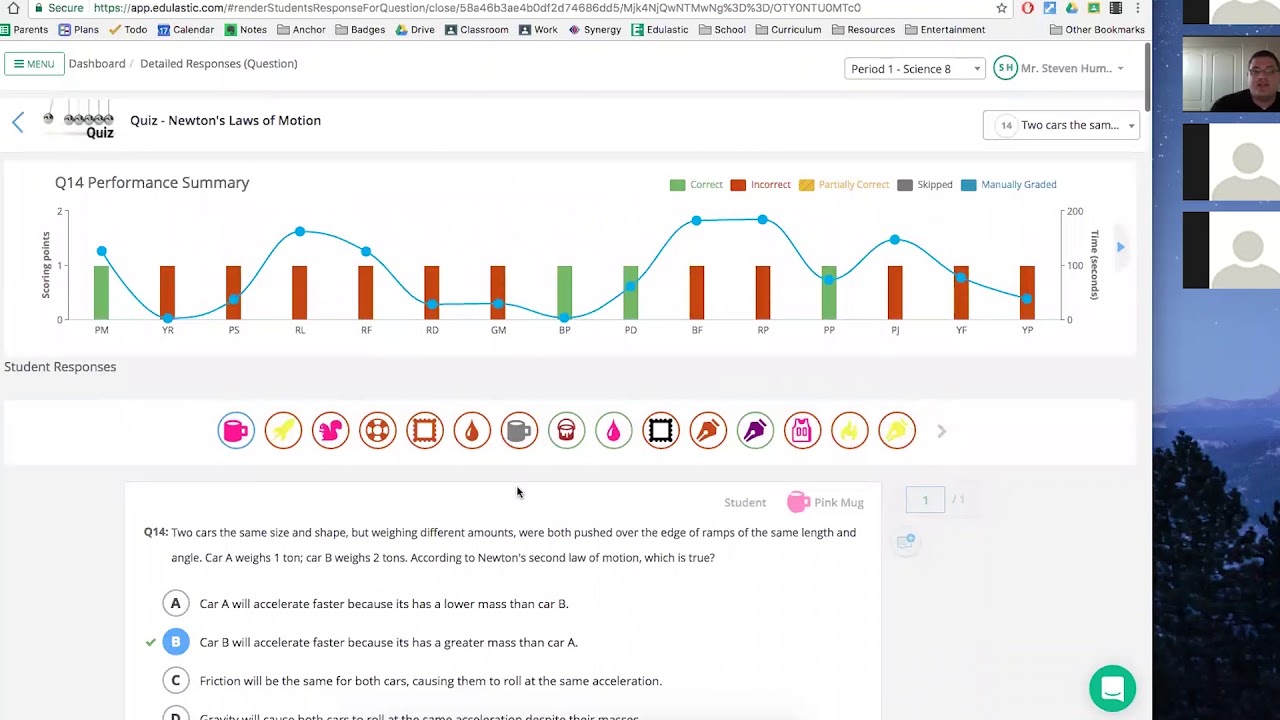Toggle the Skipped legend filter

pyautogui.click(x=925, y=185)
